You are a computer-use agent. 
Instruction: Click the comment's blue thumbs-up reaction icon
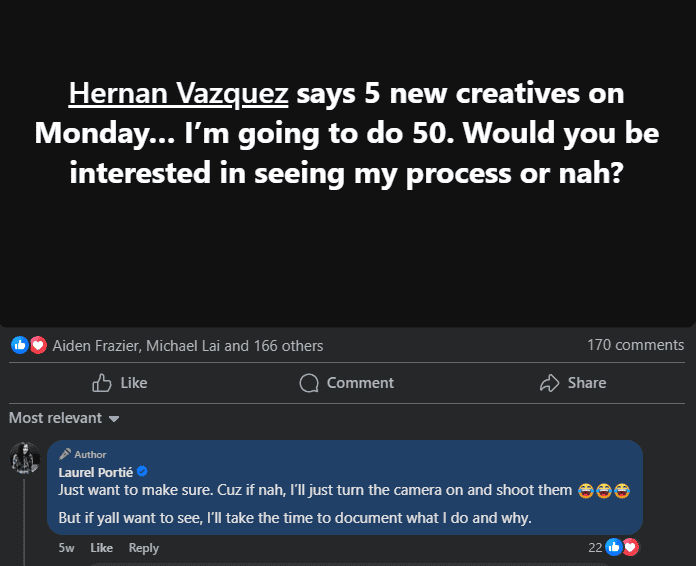click(x=613, y=547)
